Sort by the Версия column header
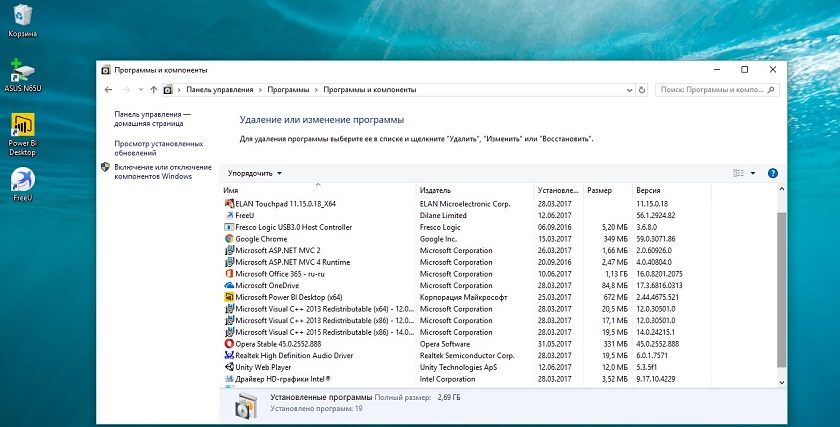Viewport: 840px width, 427px height. tap(672, 190)
